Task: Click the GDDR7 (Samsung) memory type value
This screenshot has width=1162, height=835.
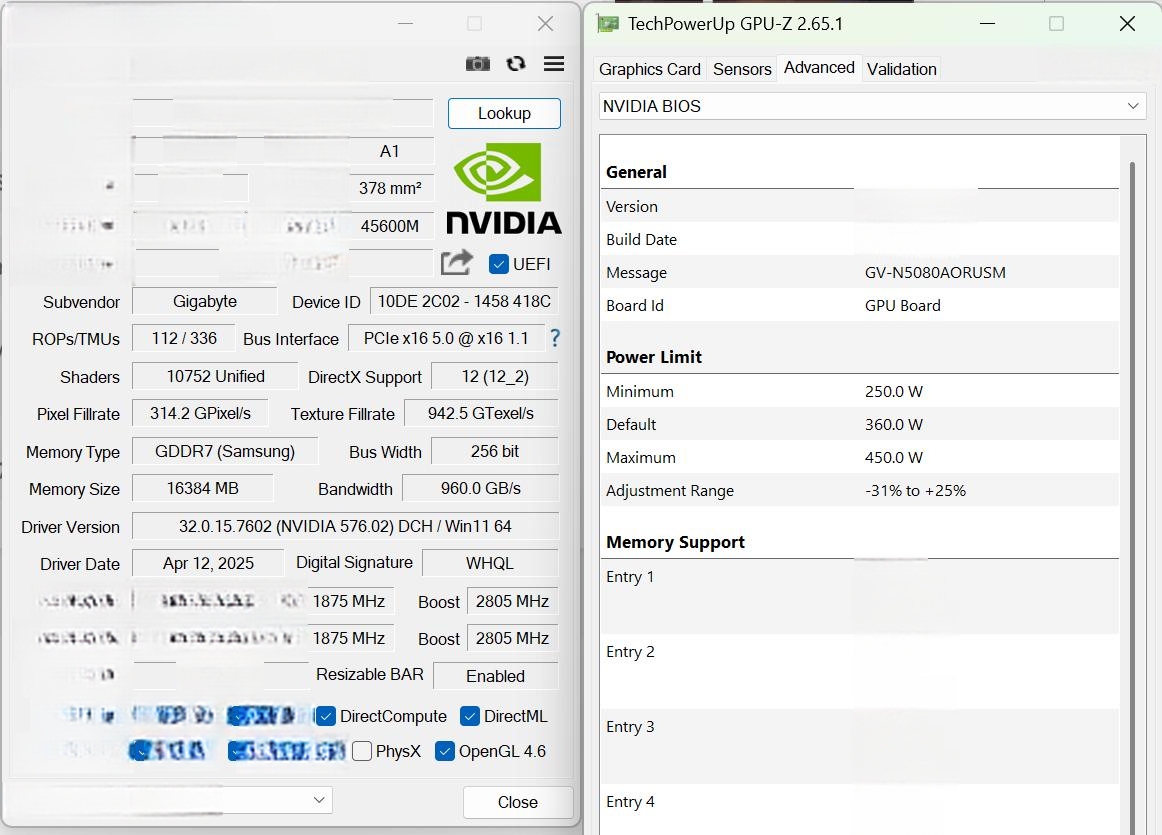Action: pos(225,451)
